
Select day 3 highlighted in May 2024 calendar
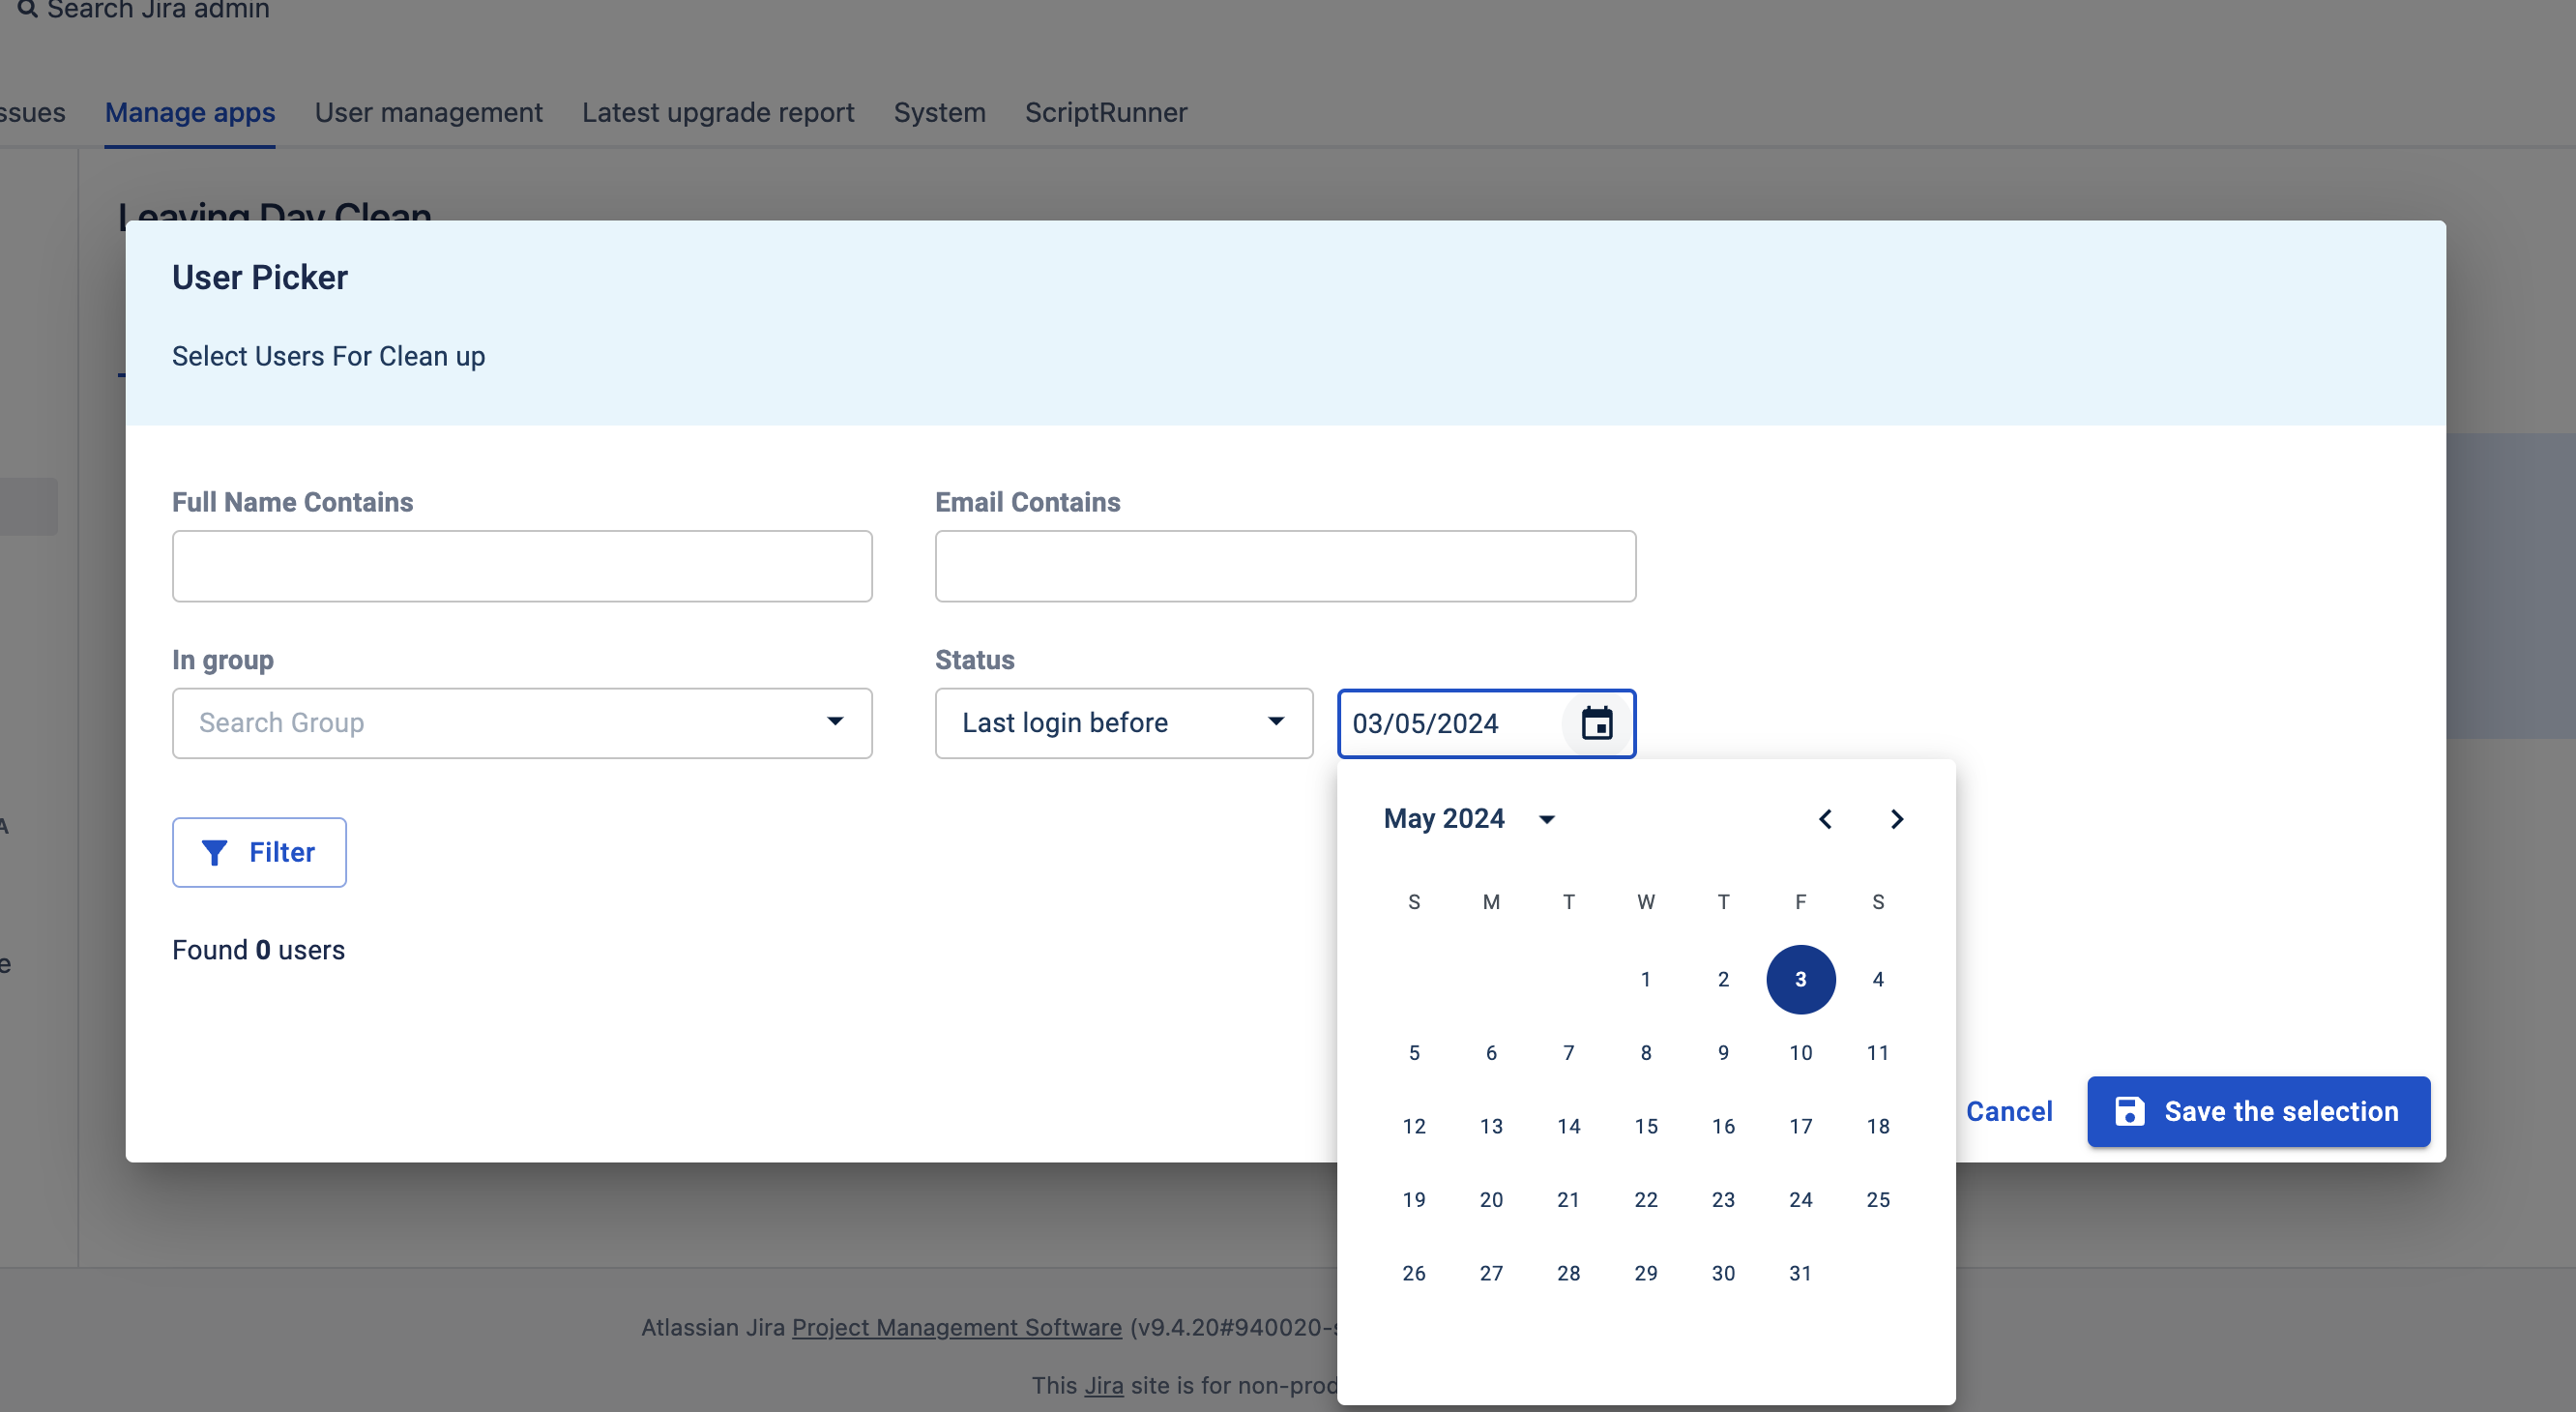[1800, 979]
